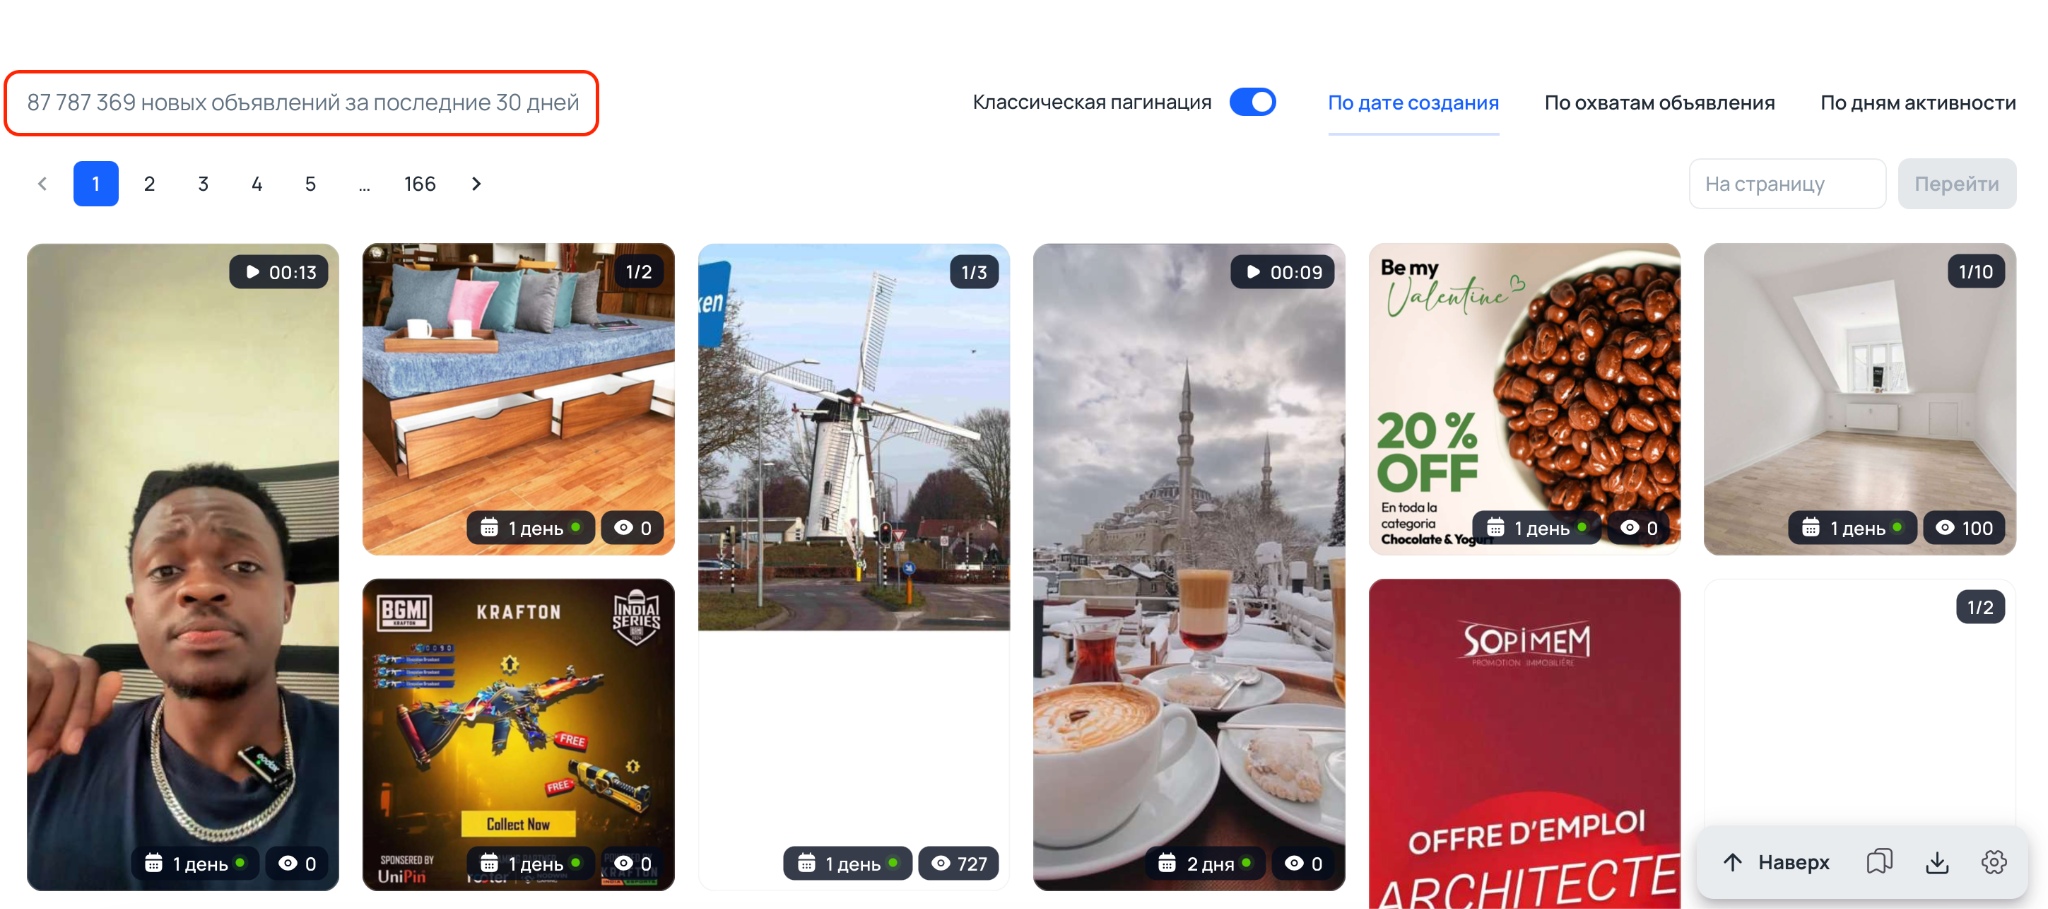Switch to По дате создания tab
Screen dimensions: 2048x909
coord(1412,103)
